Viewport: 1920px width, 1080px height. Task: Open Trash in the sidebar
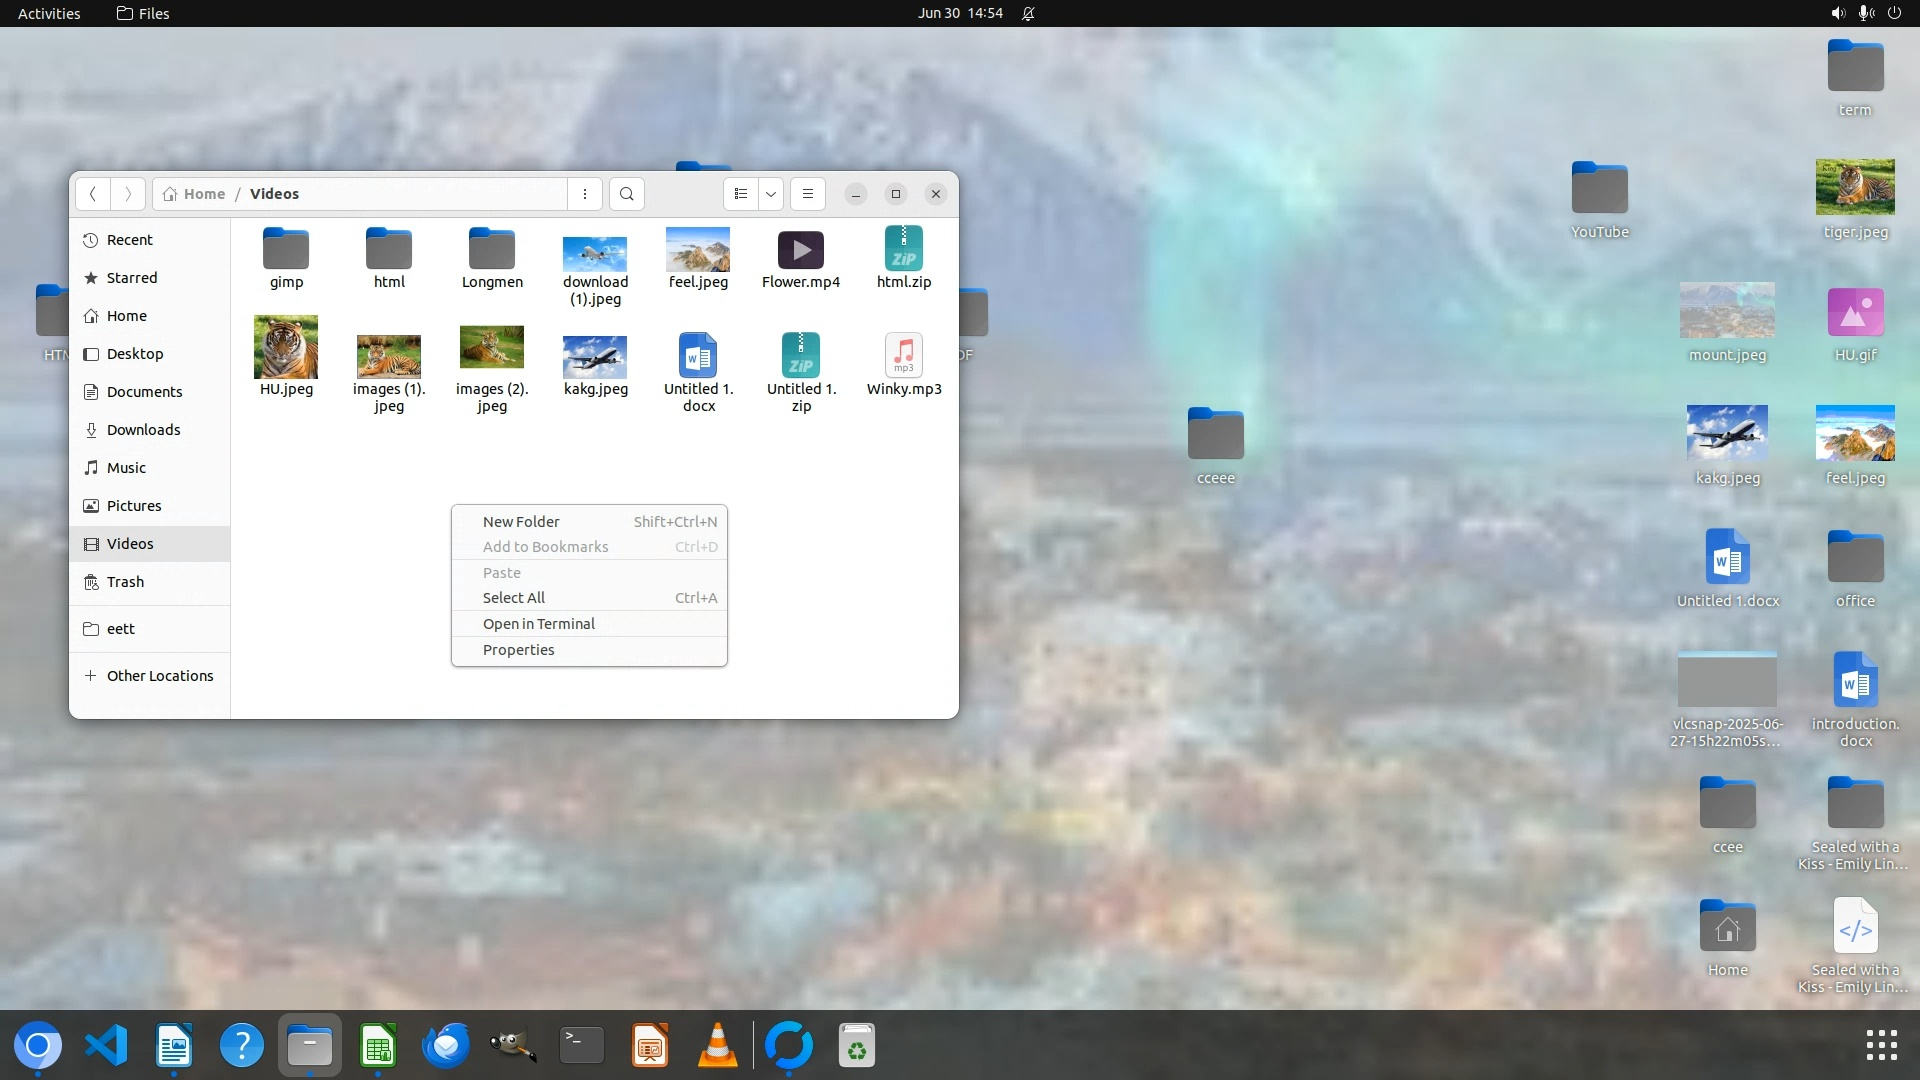coord(125,582)
